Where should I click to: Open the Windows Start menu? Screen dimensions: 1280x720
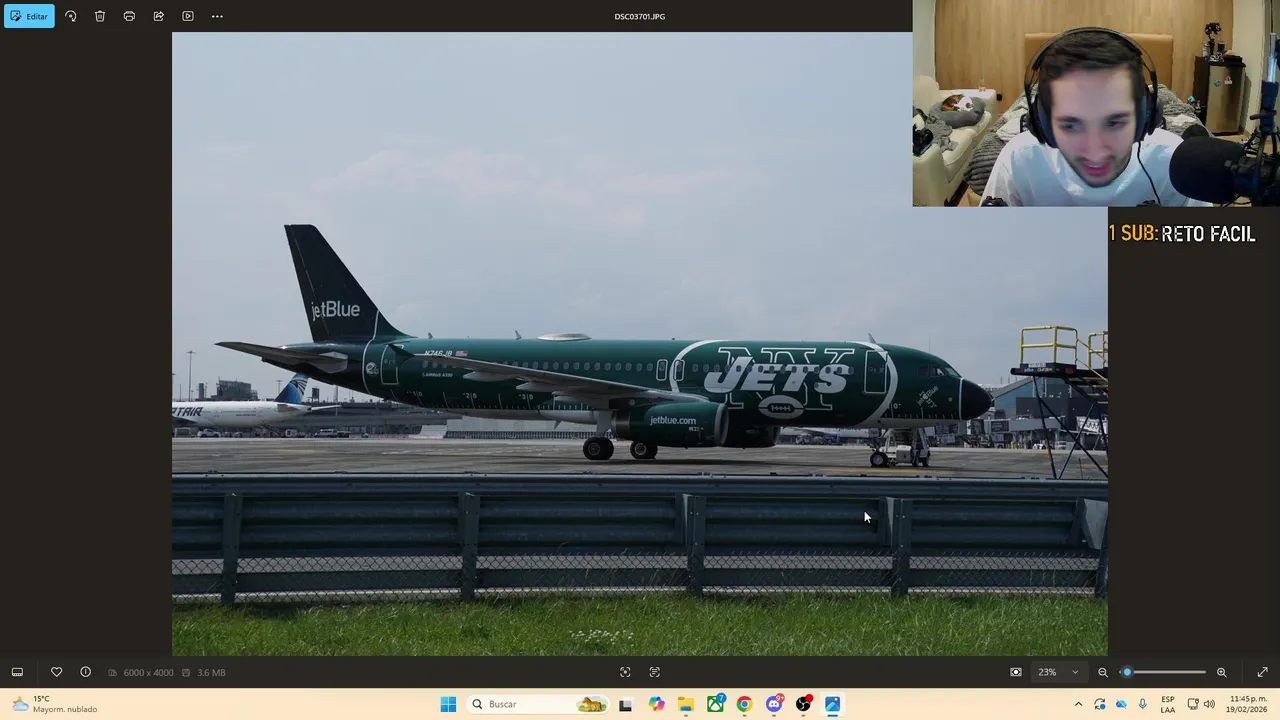click(448, 704)
